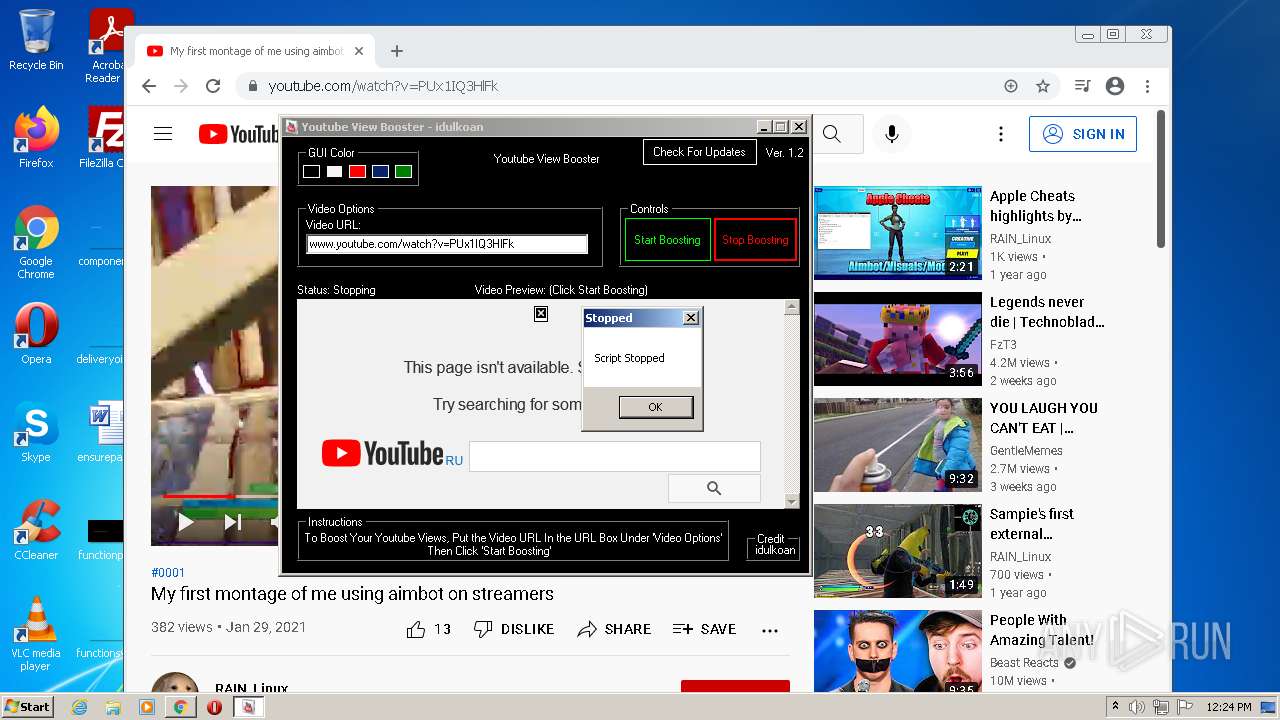Image resolution: width=1280 pixels, height=720 pixels.
Task: Click the YouTube search field in the preview pane
Action: coord(614,456)
